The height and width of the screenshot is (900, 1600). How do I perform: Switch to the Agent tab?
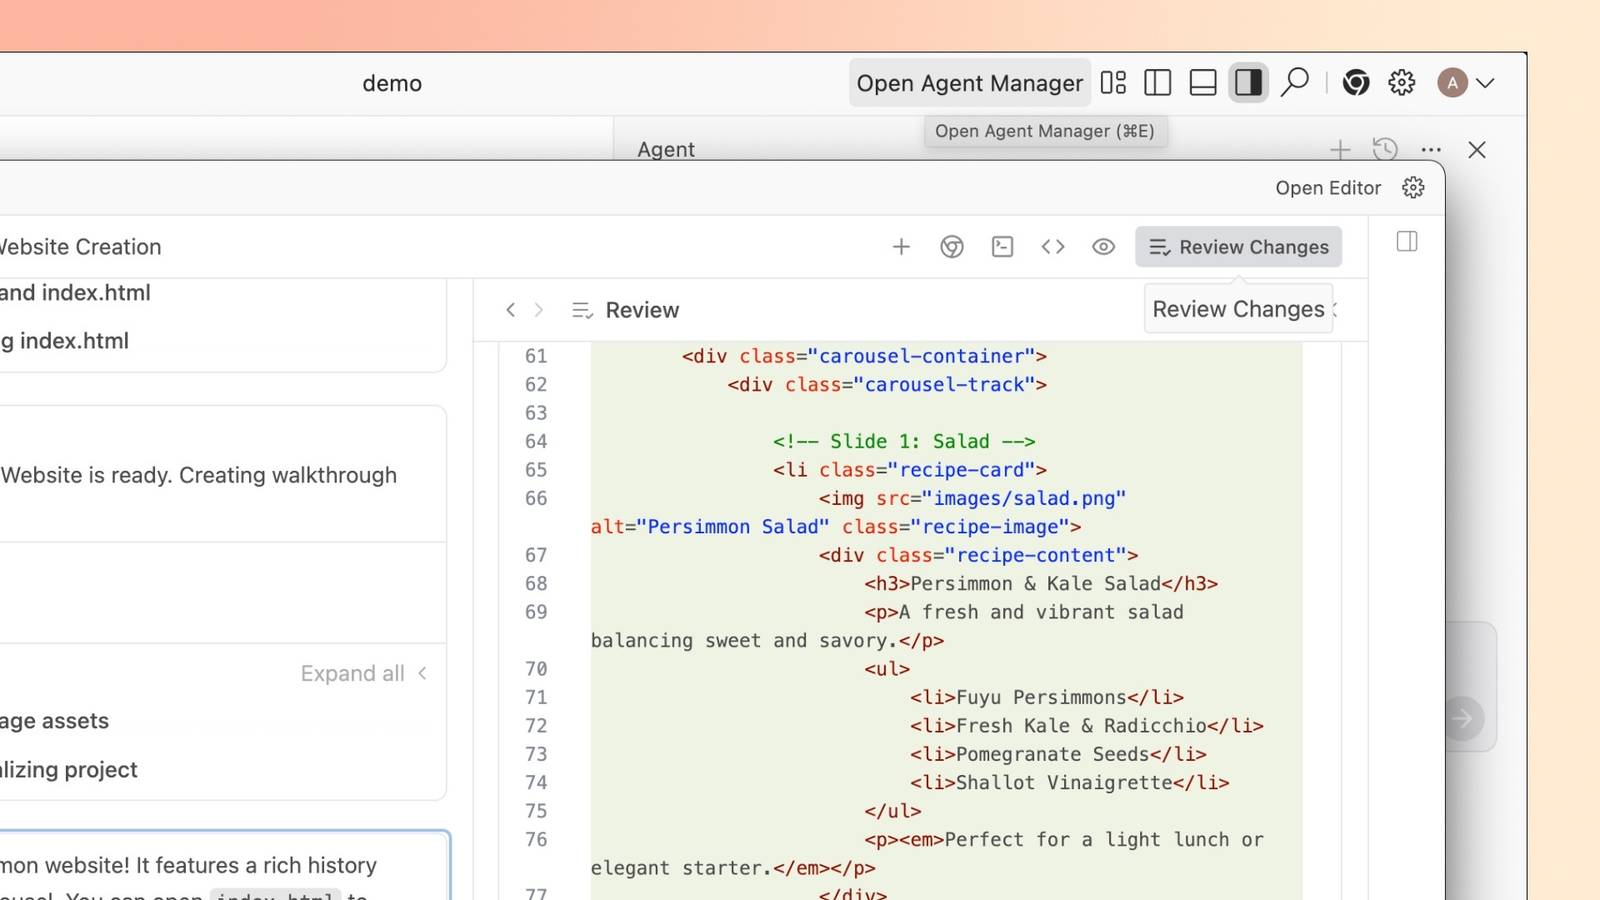click(665, 149)
